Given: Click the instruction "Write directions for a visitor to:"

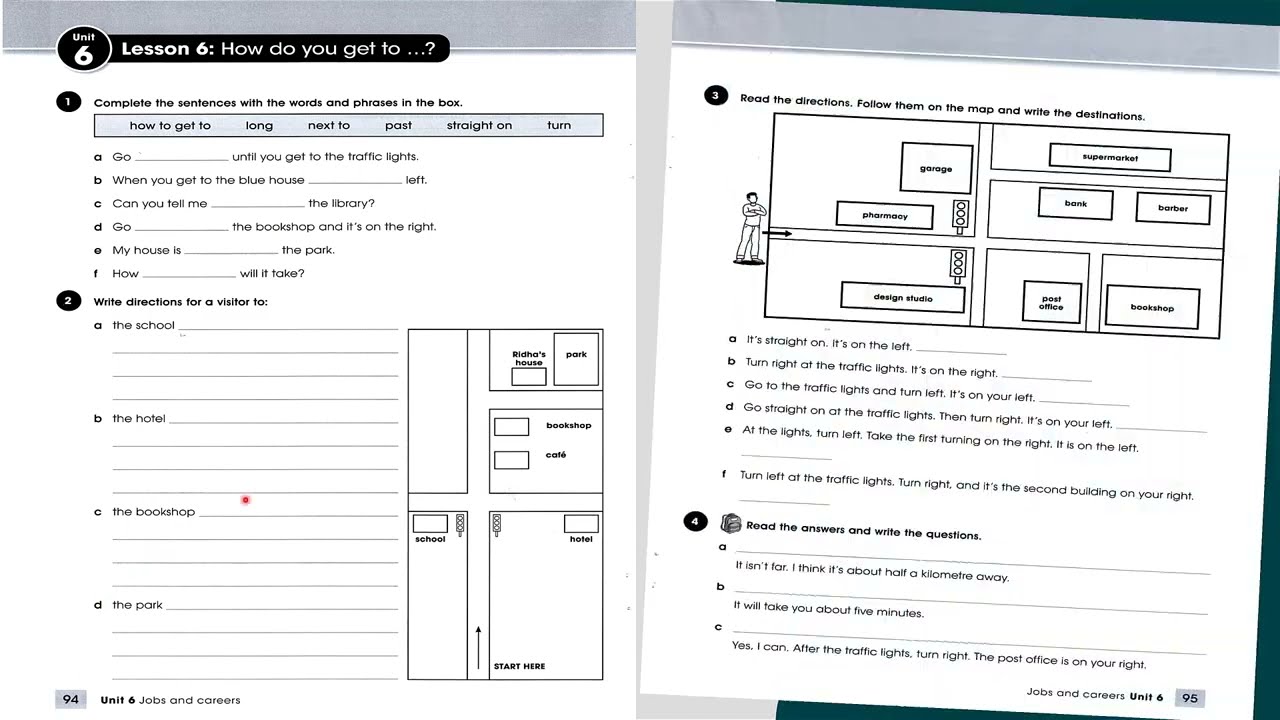Looking at the screenshot, I should point(181,302).
